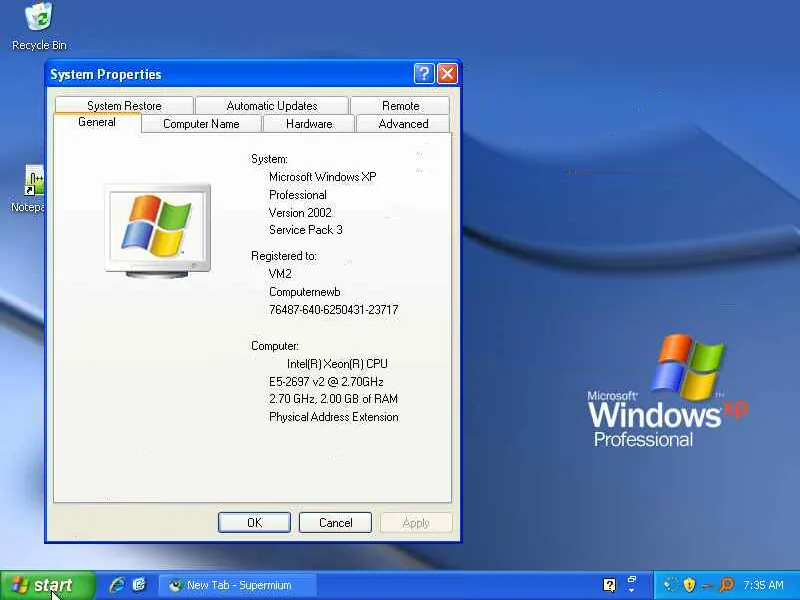The image size is (800, 600).
Task: Click the text Microsoft Windows XP
Action: coord(322,177)
